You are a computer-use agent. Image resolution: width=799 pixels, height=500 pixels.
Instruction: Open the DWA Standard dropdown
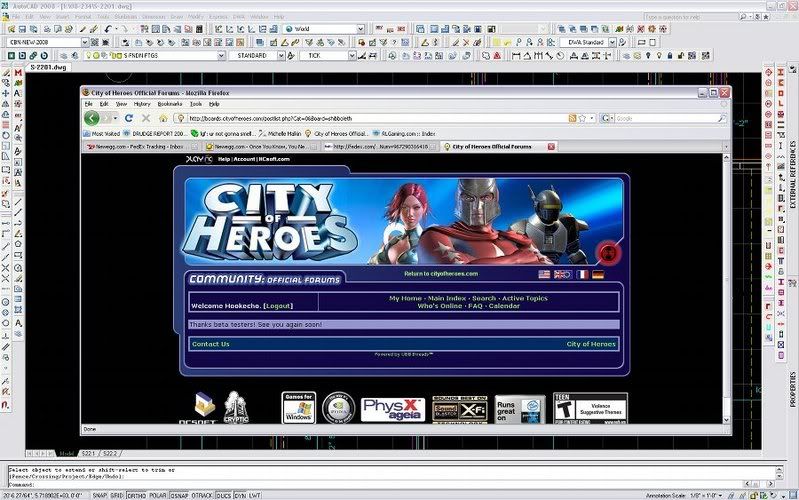(x=612, y=42)
